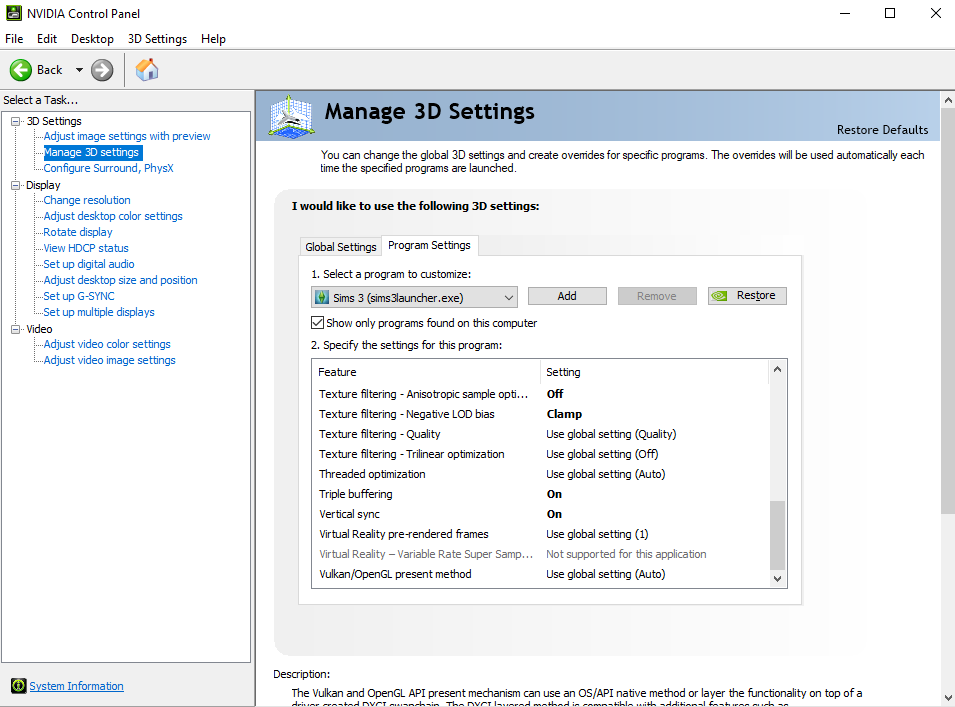The width and height of the screenshot is (955, 707).
Task: Click main panel scroll down arrow
Action: click(948, 698)
